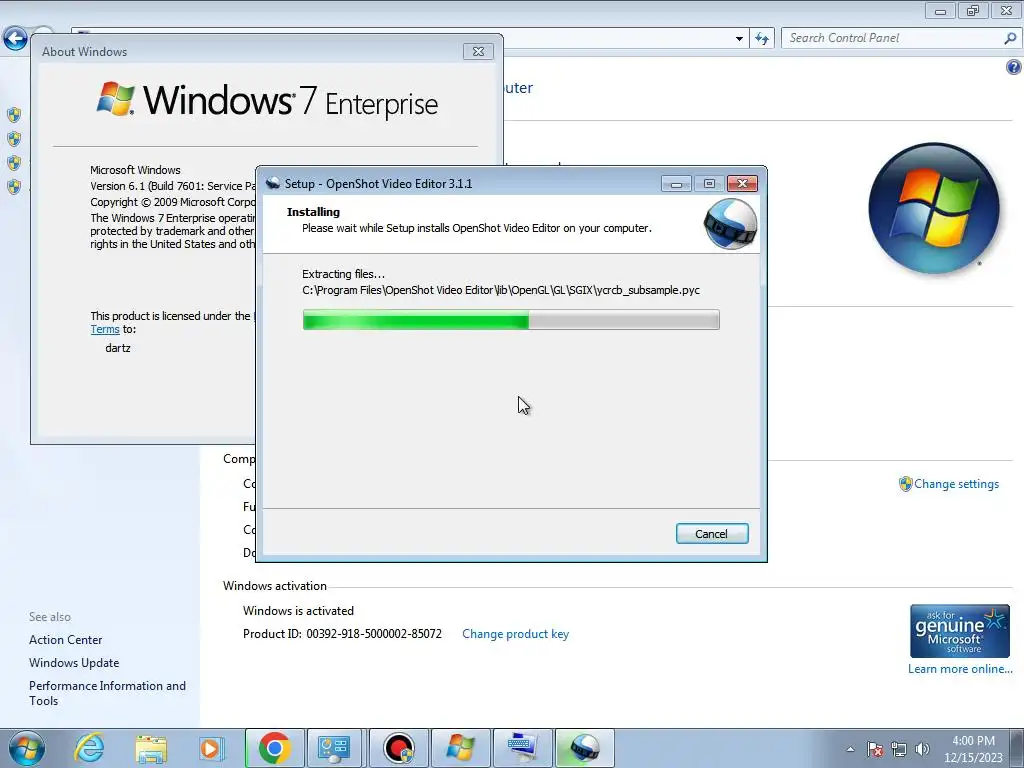
Task: Click the Product ID text
Action: [342, 634]
